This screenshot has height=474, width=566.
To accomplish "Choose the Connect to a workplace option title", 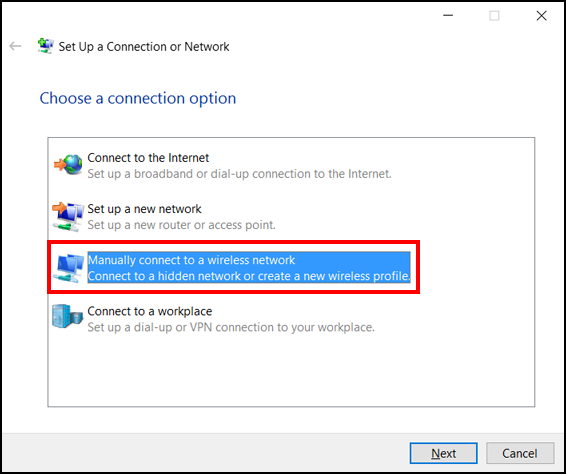I will (150, 311).
